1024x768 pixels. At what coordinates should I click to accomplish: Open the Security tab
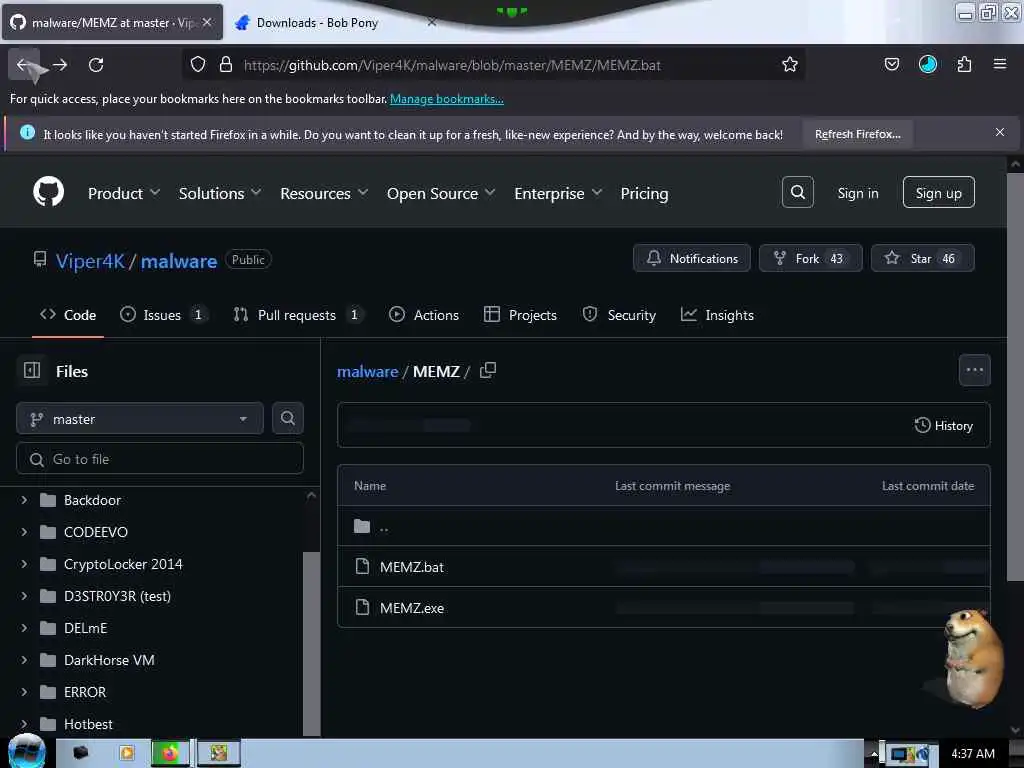619,315
